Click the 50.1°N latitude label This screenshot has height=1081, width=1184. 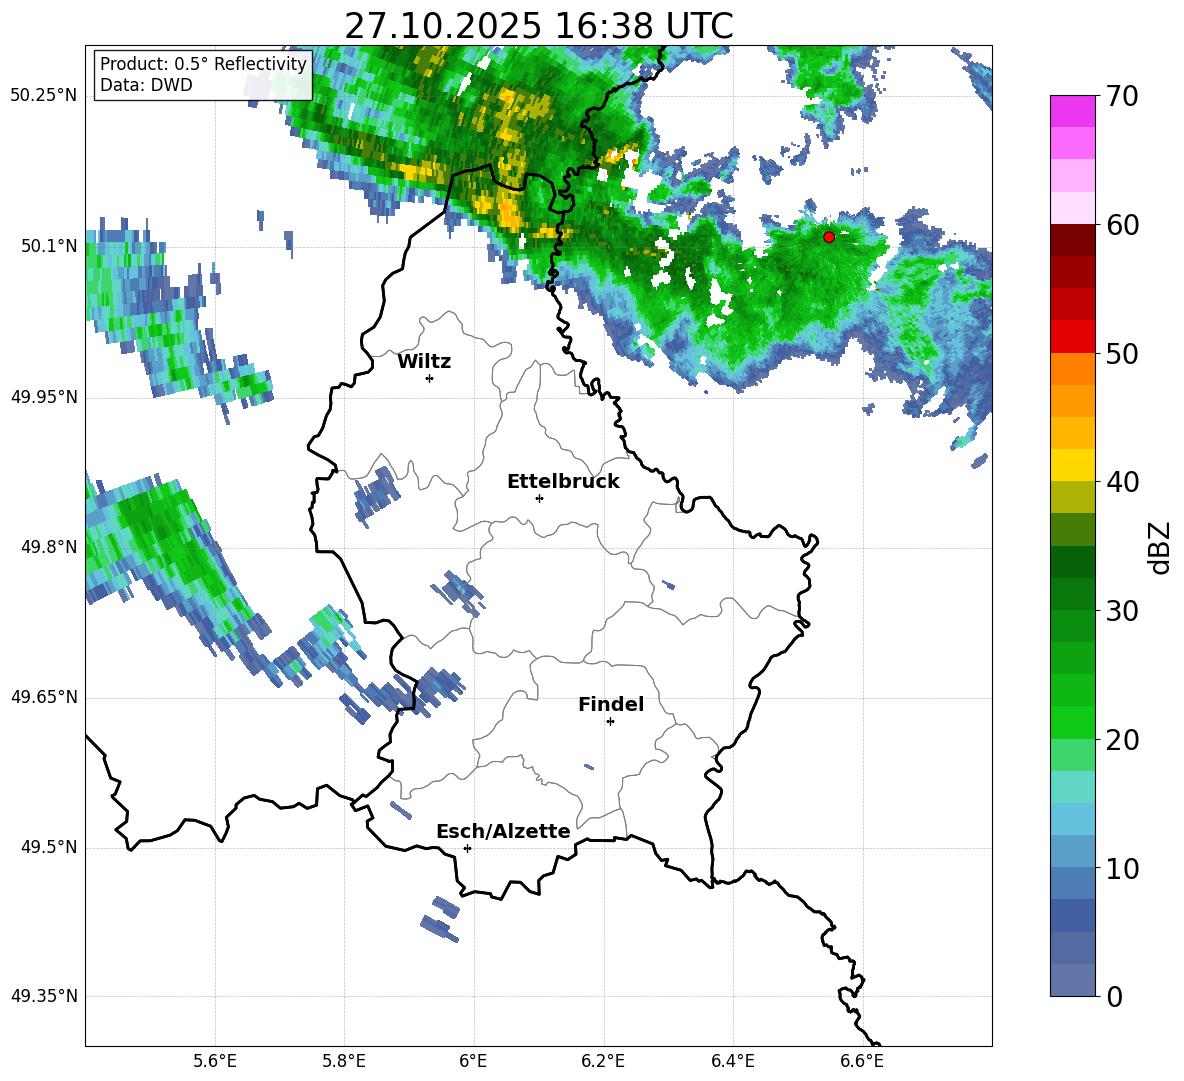pyautogui.click(x=48, y=246)
